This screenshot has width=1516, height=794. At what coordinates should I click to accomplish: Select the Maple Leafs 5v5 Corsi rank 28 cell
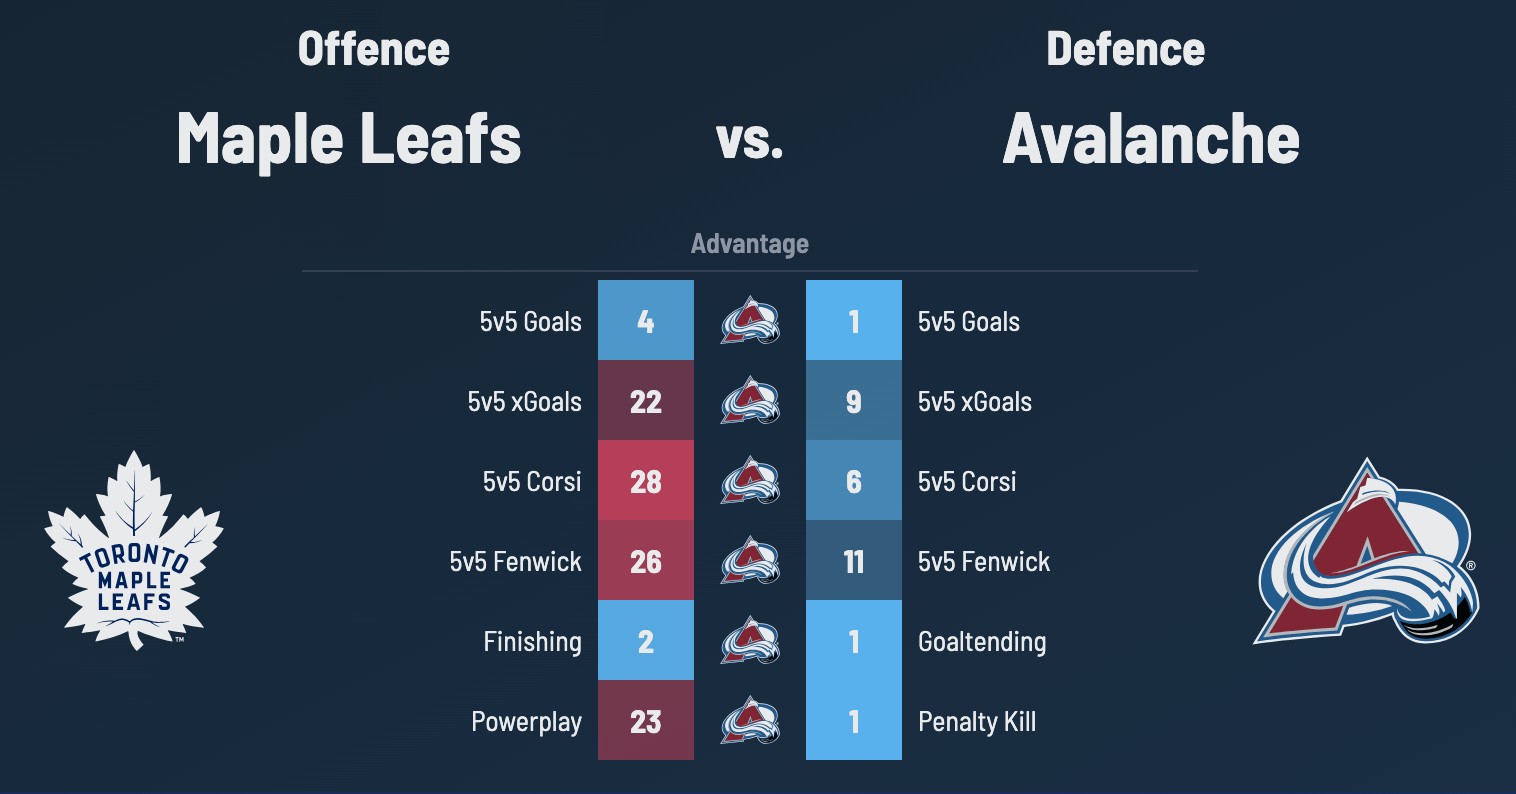(x=646, y=481)
